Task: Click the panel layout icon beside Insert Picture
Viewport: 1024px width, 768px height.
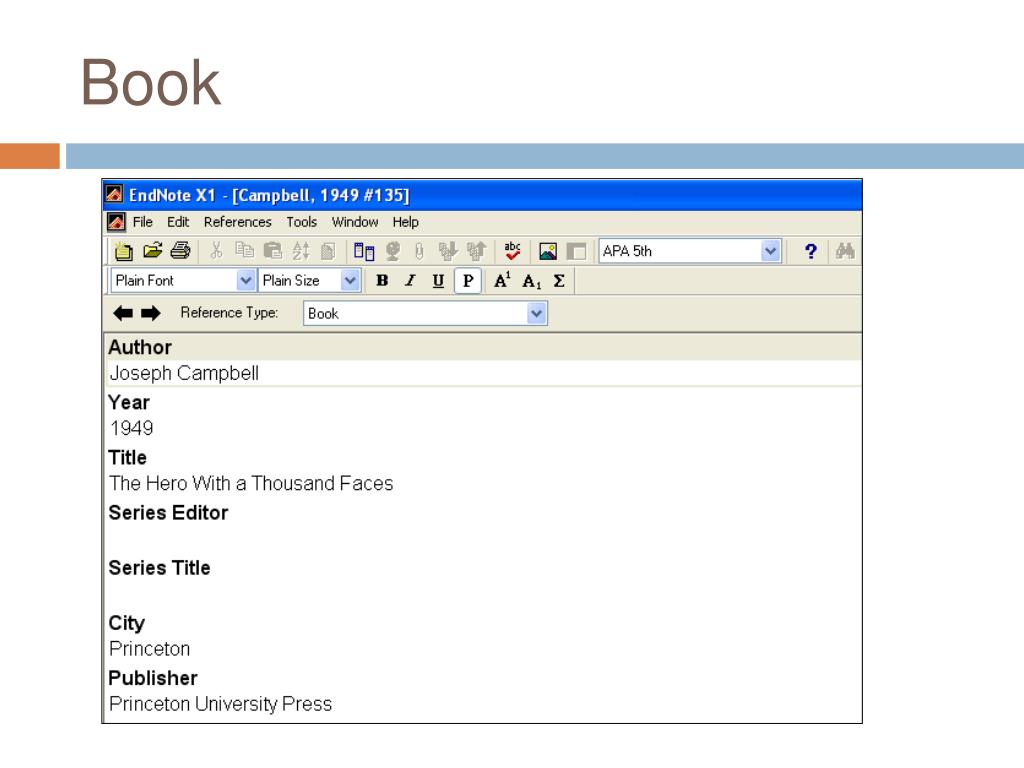Action: (x=576, y=251)
